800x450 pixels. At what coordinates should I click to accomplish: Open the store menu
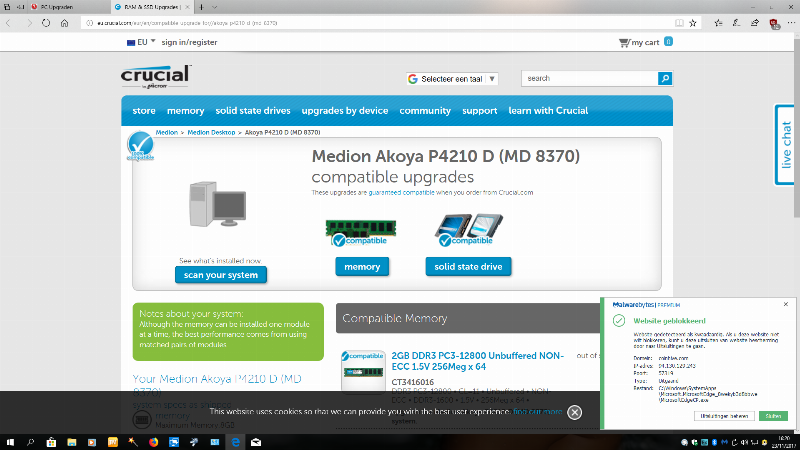click(144, 111)
